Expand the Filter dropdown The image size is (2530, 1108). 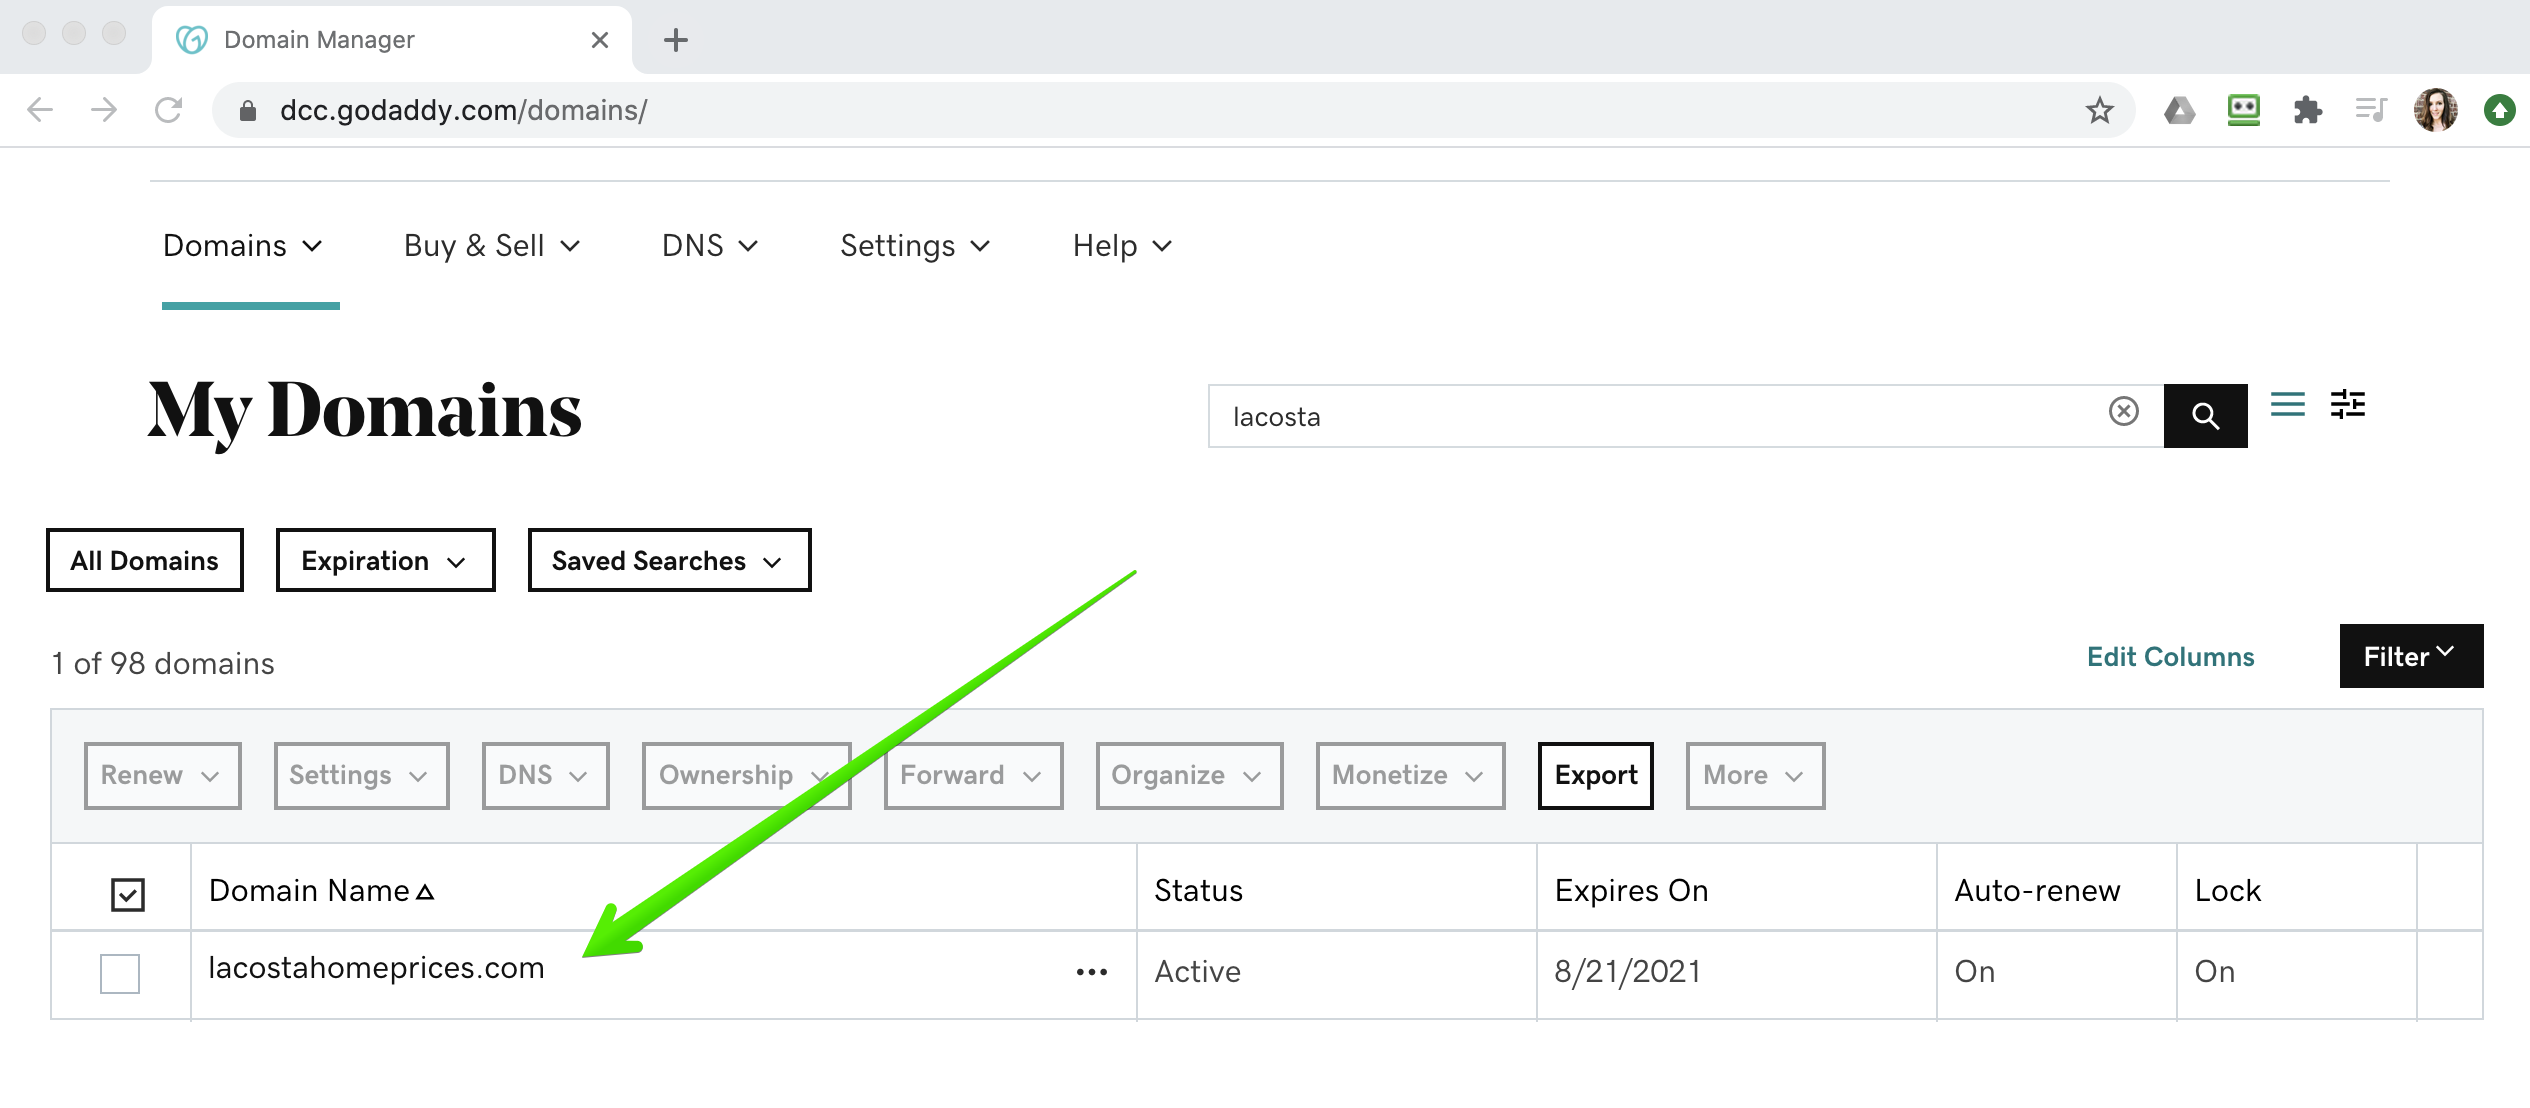2410,657
